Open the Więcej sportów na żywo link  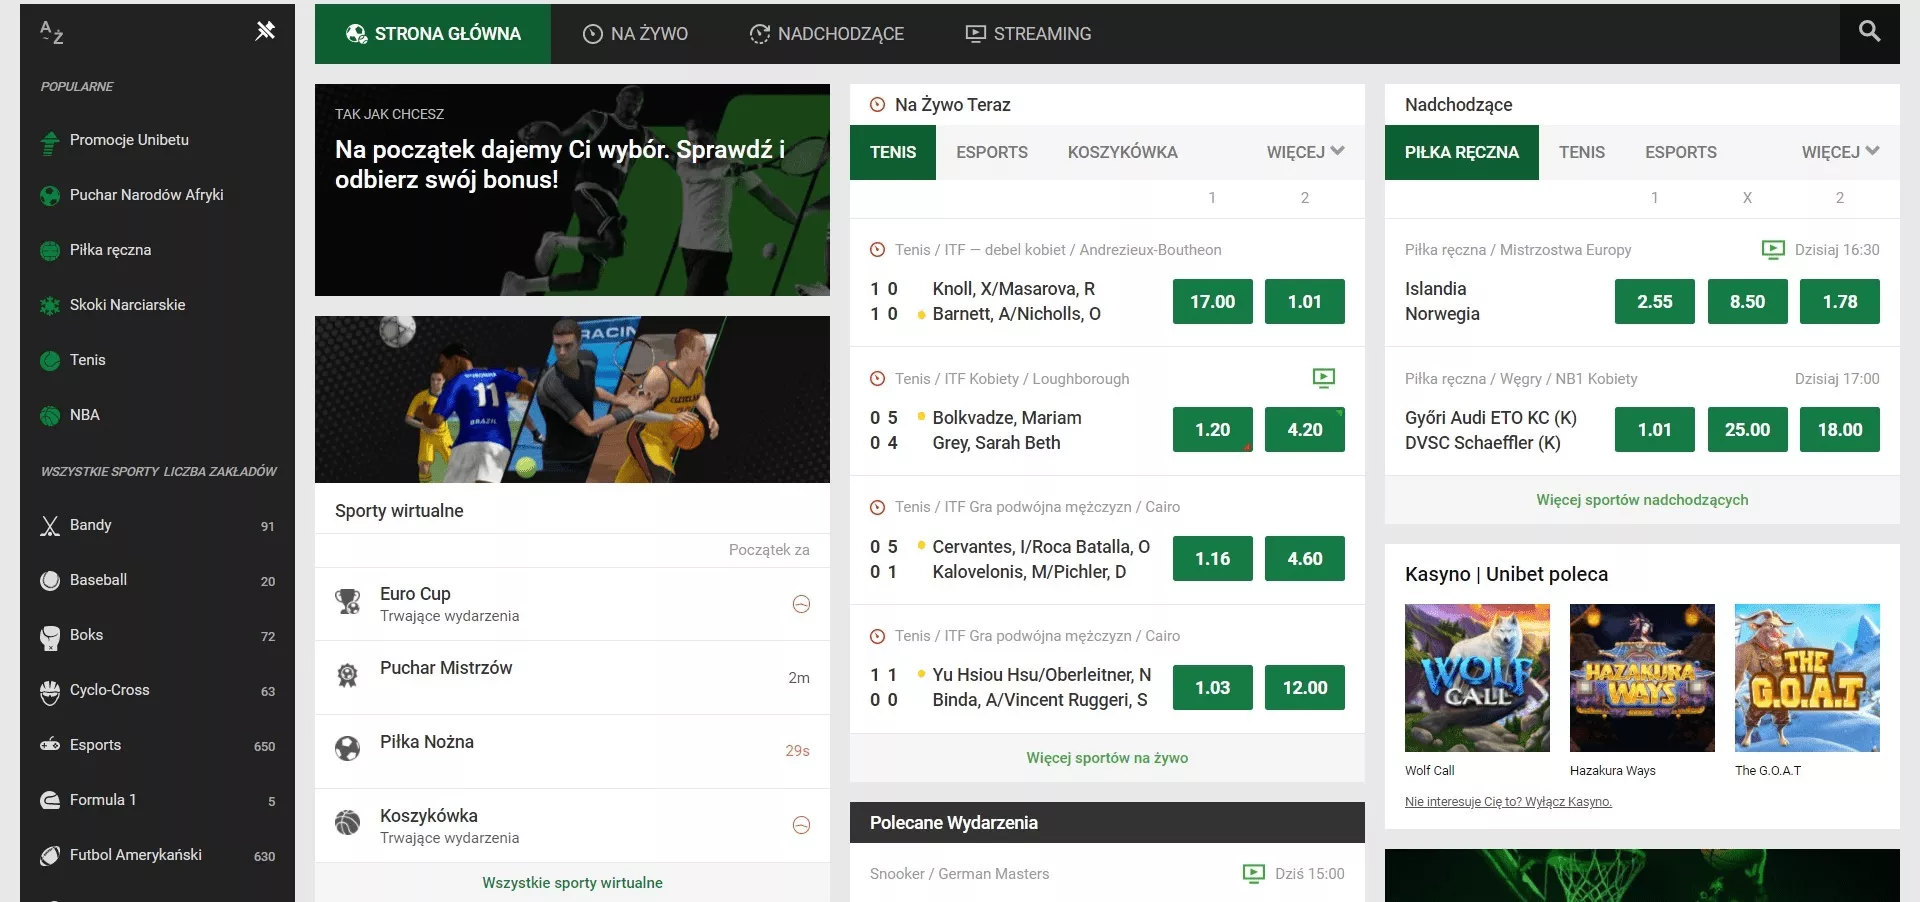(x=1107, y=758)
